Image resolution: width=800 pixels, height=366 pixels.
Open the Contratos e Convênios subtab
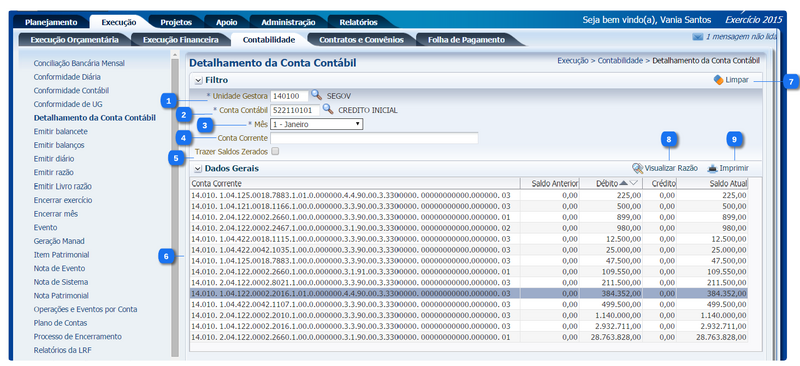361,39
